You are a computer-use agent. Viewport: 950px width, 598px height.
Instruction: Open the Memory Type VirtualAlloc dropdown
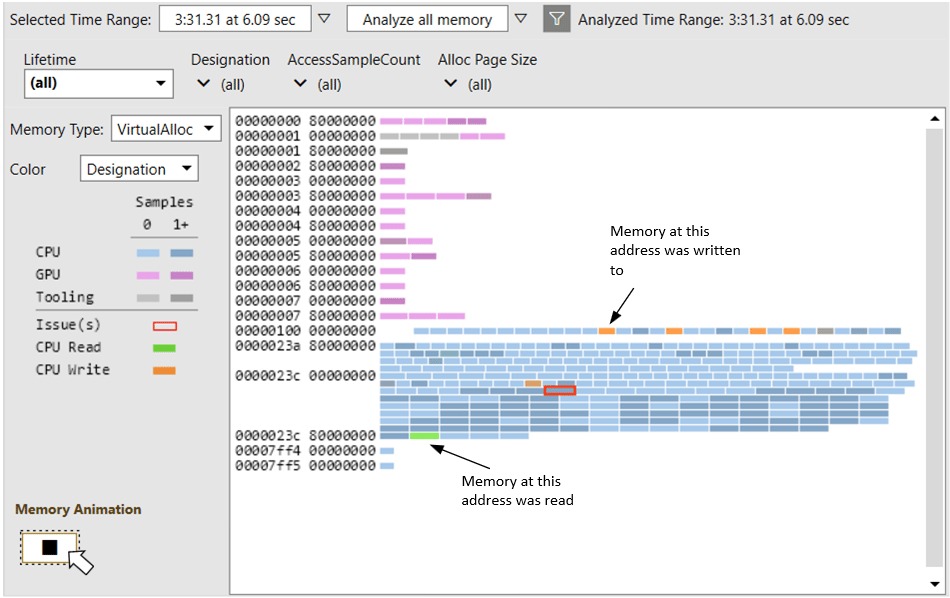[166, 129]
